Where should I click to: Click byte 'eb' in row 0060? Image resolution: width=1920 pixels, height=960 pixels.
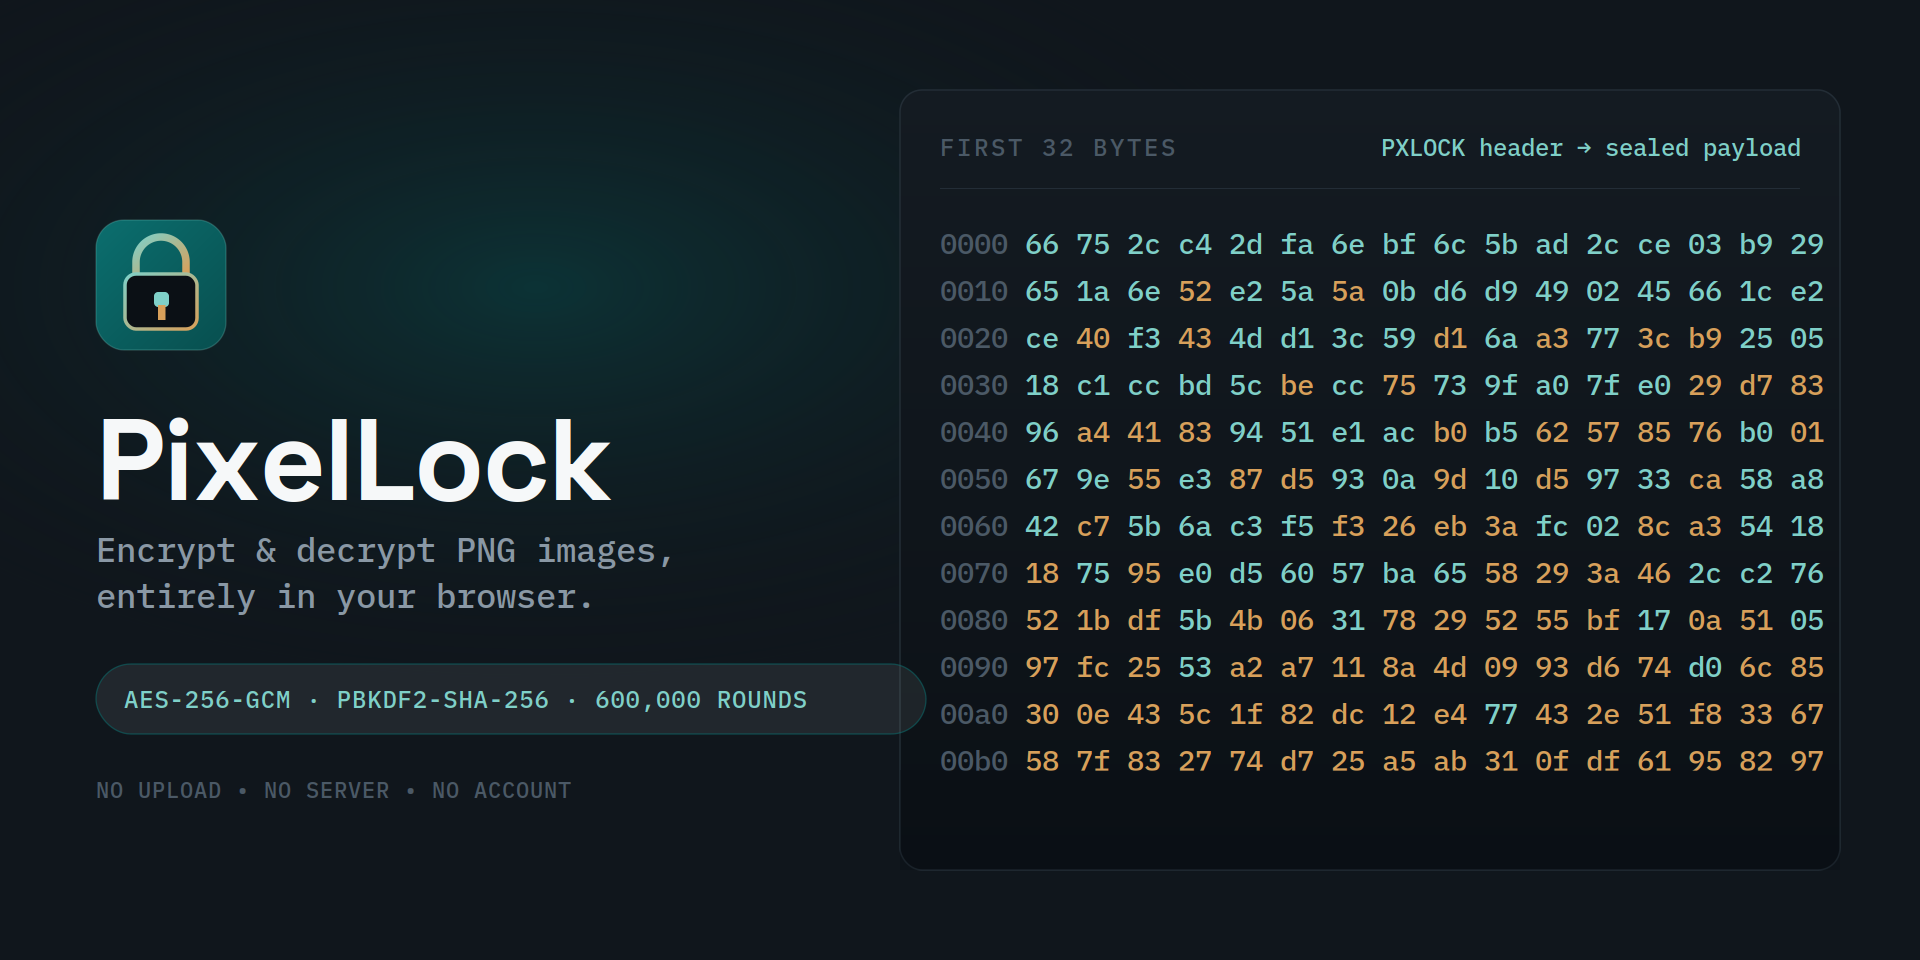coord(1450,527)
